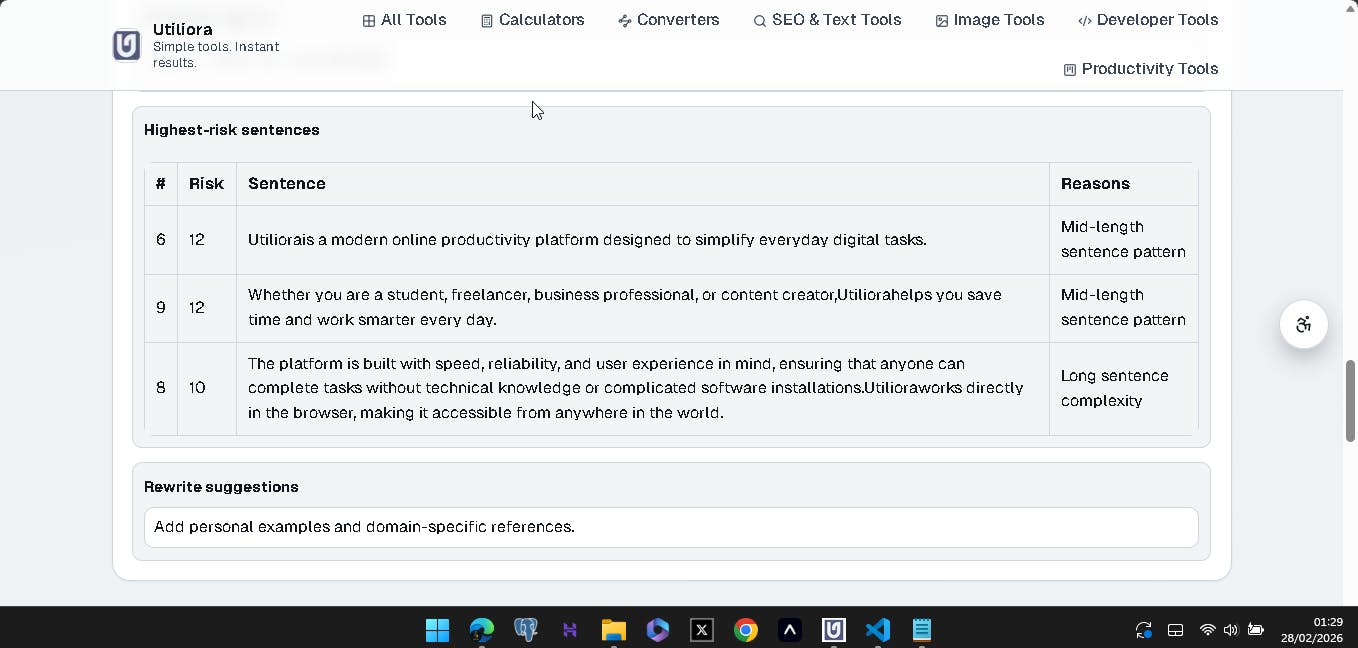1358x648 pixels.
Task: Click the '#' column header
Action: [x=160, y=184]
